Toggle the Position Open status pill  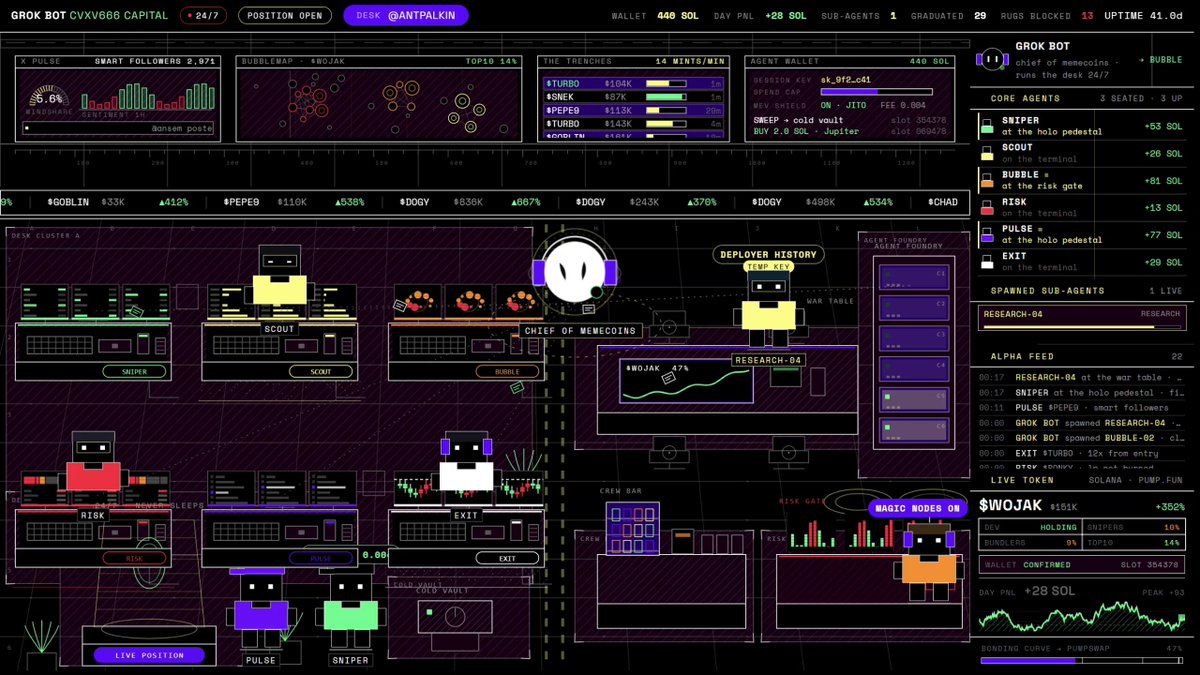[285, 16]
